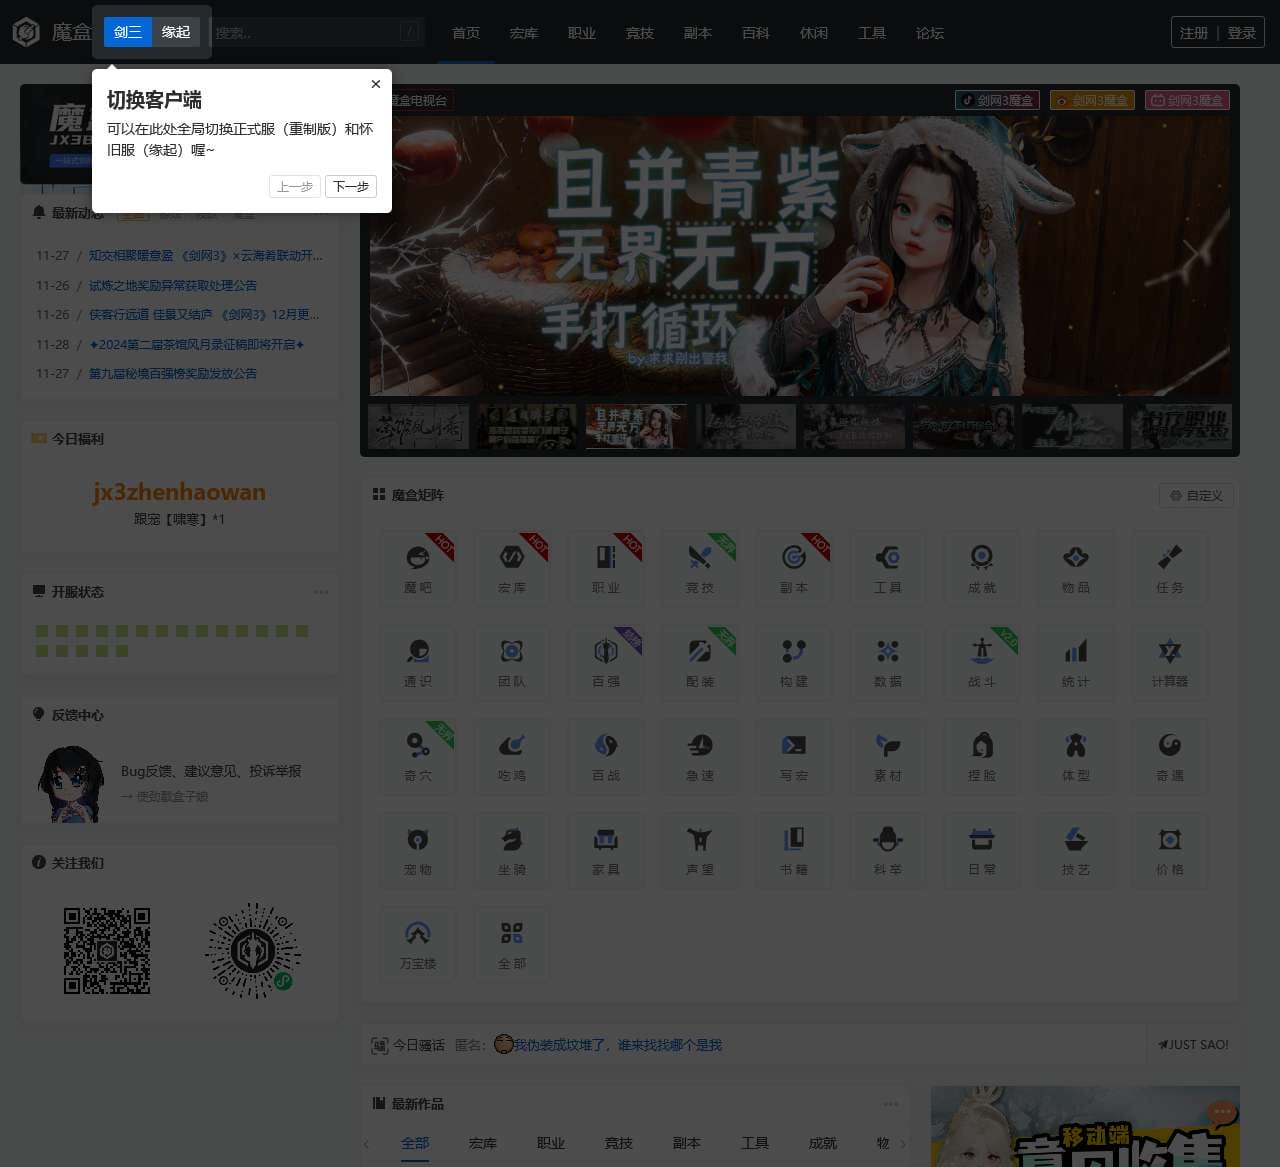
Task: Open 论坛 in the top navigation bar
Action: [930, 33]
